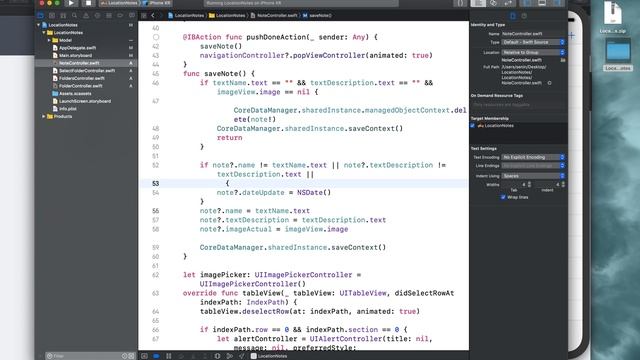Click the Stop button in Xcode toolbar
This screenshot has width=640, height=360.
tap(88, 3)
